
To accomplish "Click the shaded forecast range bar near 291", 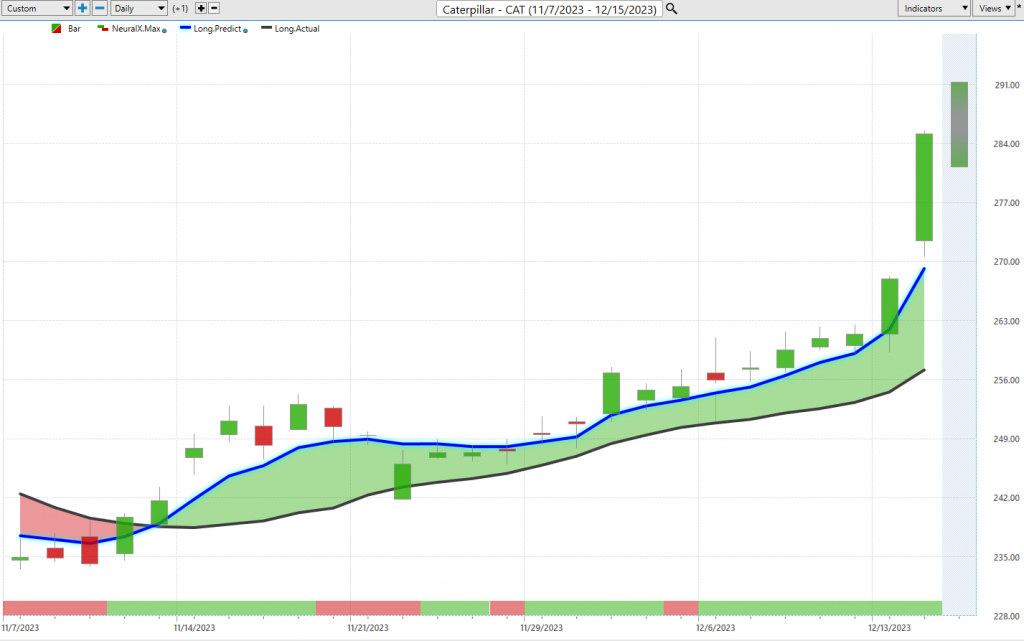I will click(x=959, y=124).
